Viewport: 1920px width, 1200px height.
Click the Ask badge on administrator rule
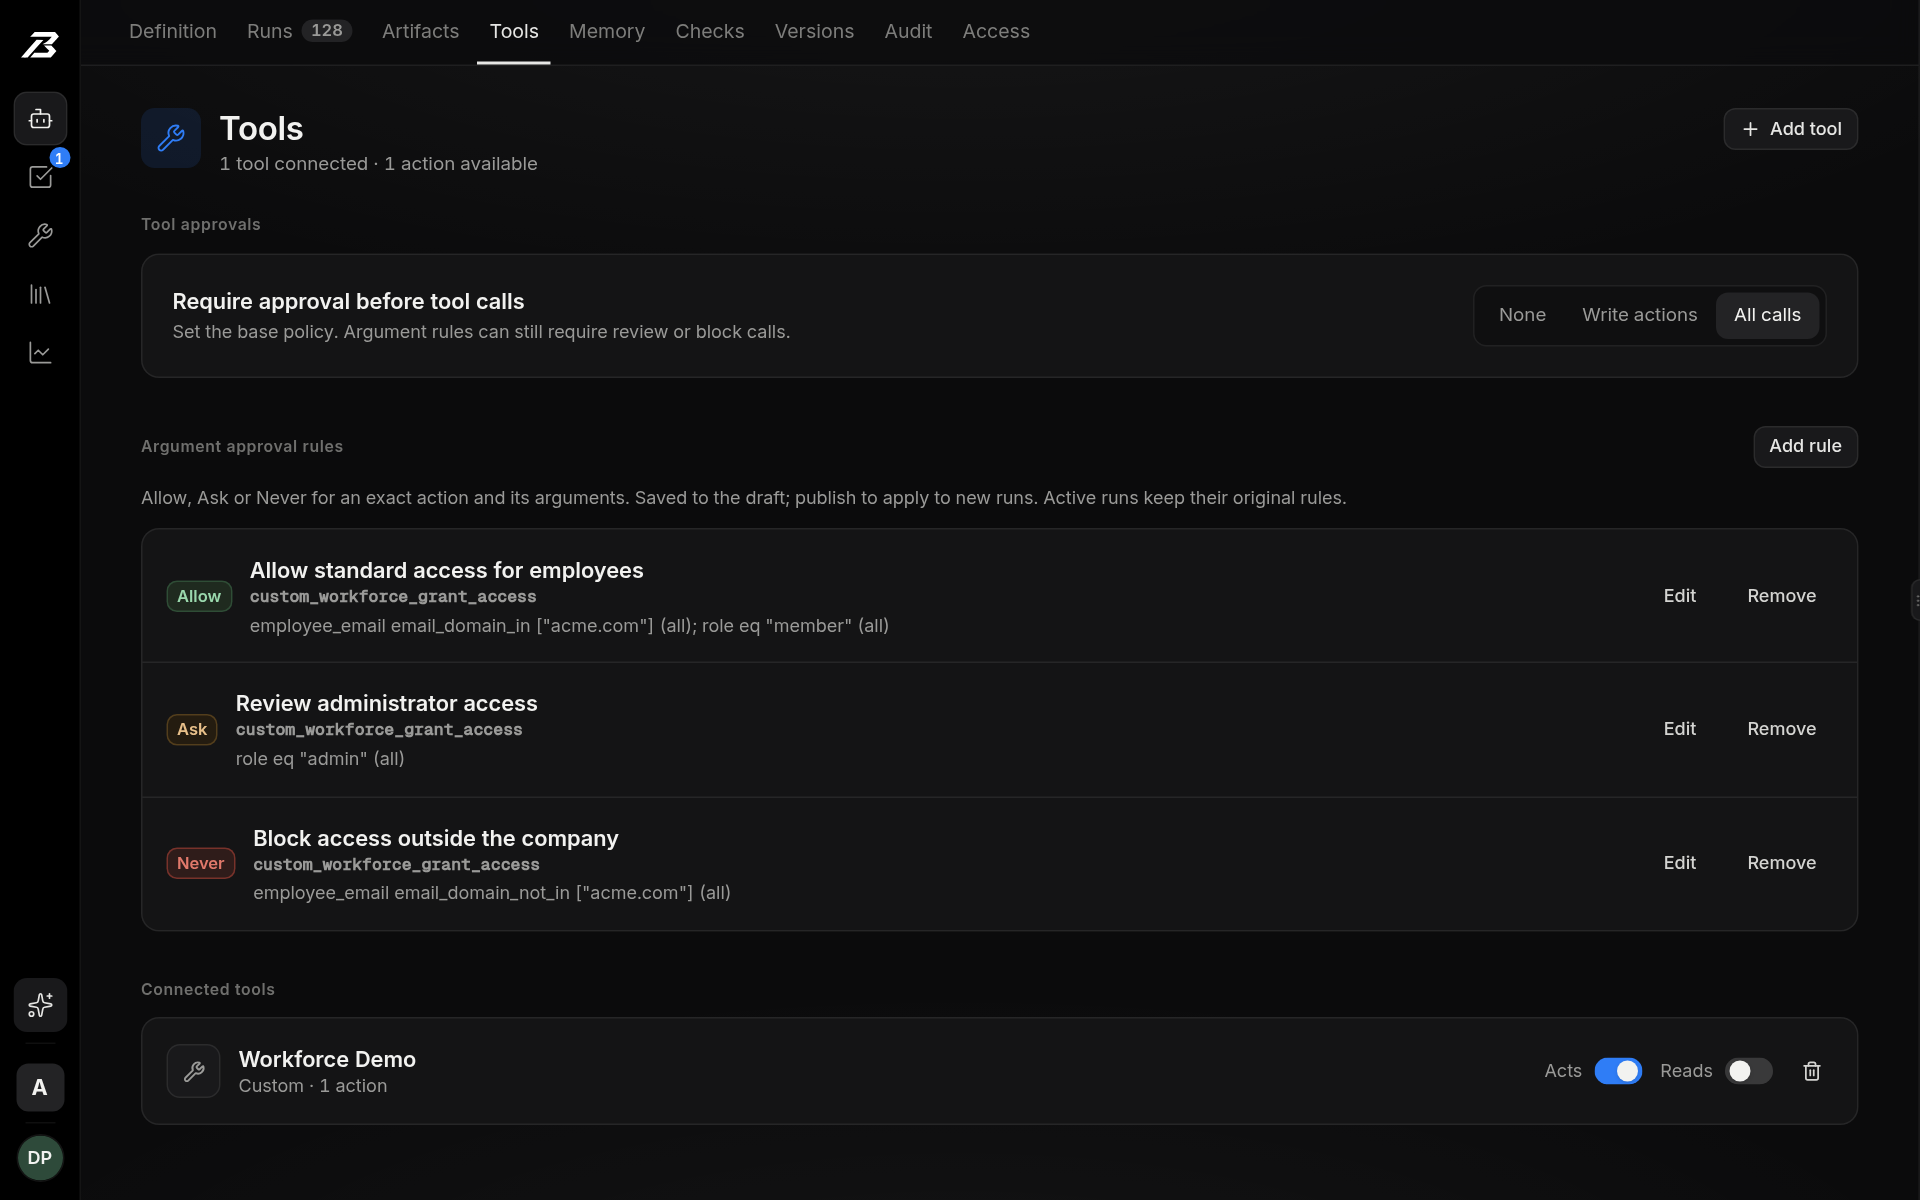tap(192, 730)
